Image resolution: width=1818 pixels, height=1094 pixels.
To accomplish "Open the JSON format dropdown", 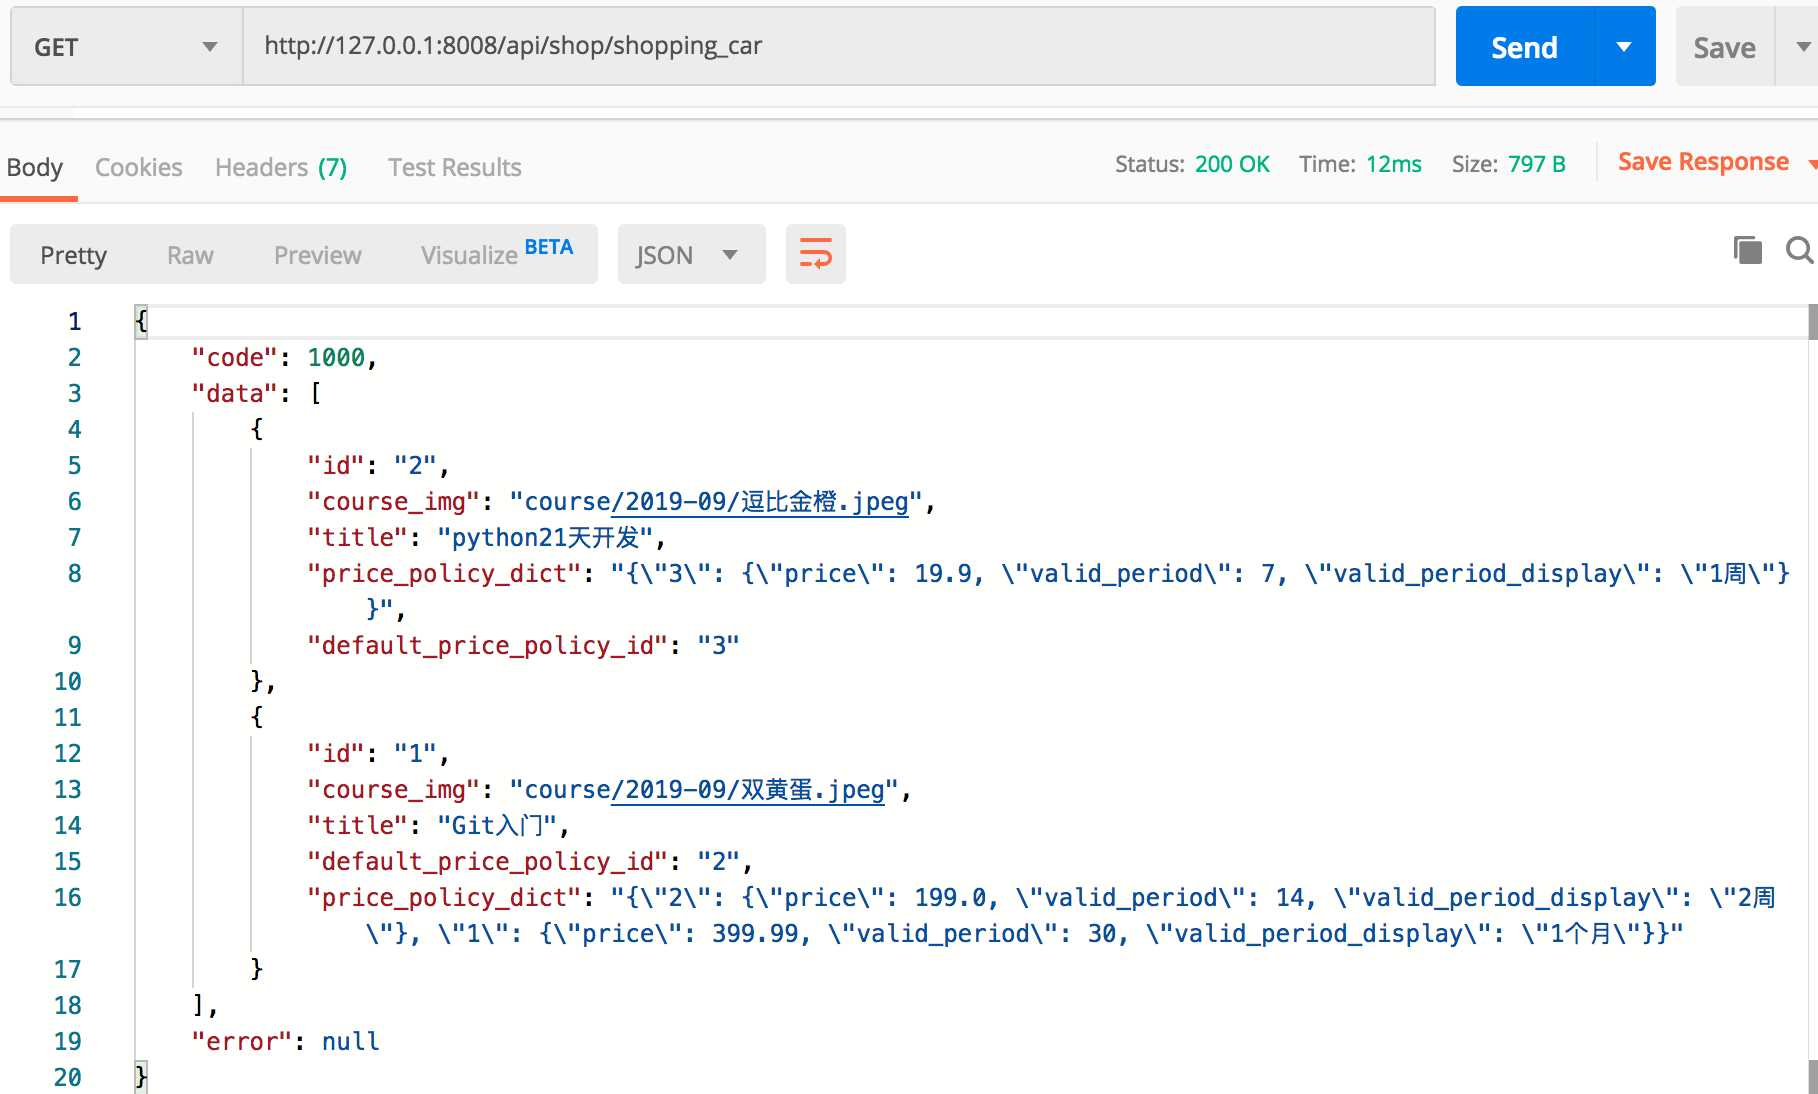I will point(691,254).
